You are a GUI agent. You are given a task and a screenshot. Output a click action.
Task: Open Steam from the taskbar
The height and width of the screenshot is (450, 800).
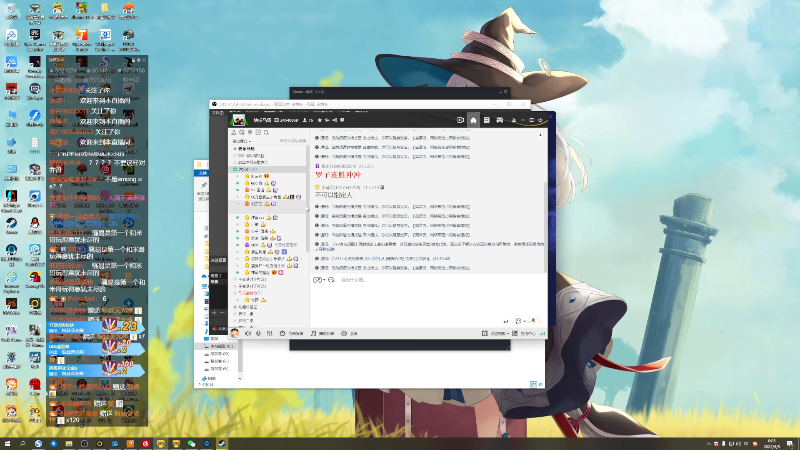coord(222,444)
